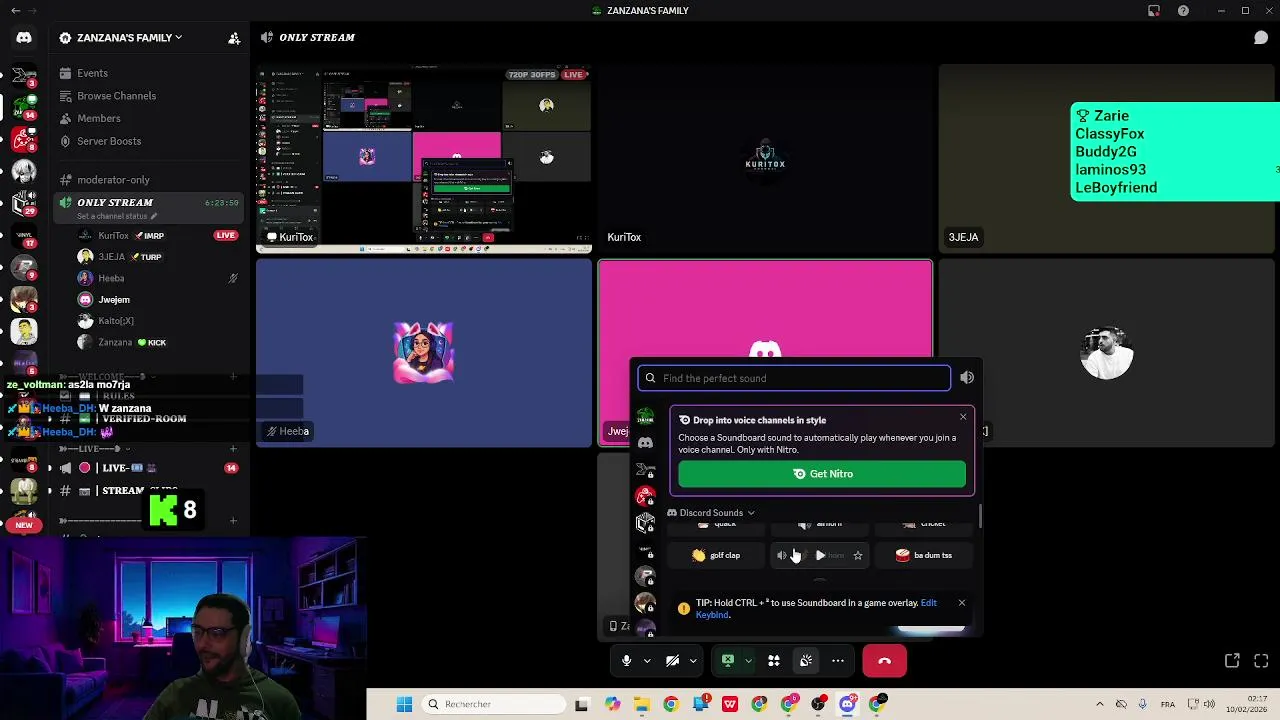Open Server Boosts
This screenshot has width=1280, height=720.
[109, 141]
